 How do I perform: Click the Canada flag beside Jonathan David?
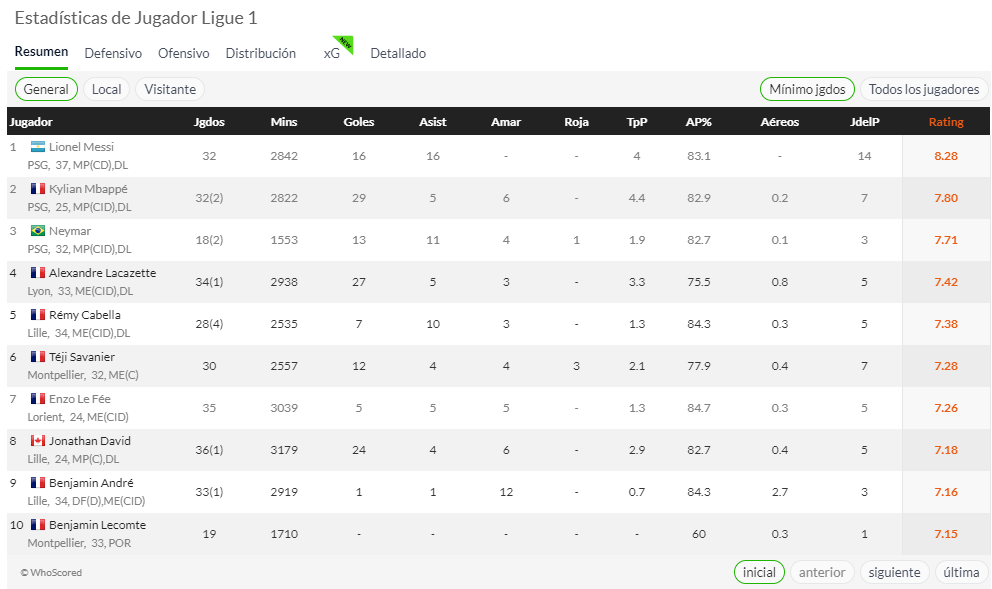[x=38, y=441]
